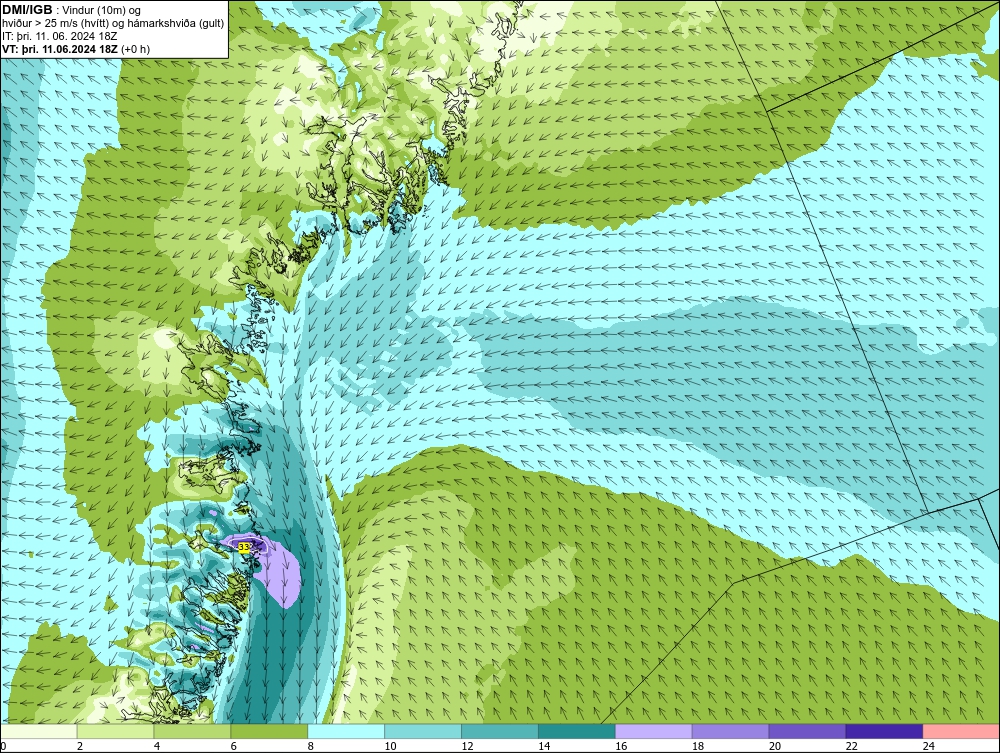The width and height of the screenshot is (1000, 753).
Task: Click the legend scale number "4"
Action: pos(157,746)
